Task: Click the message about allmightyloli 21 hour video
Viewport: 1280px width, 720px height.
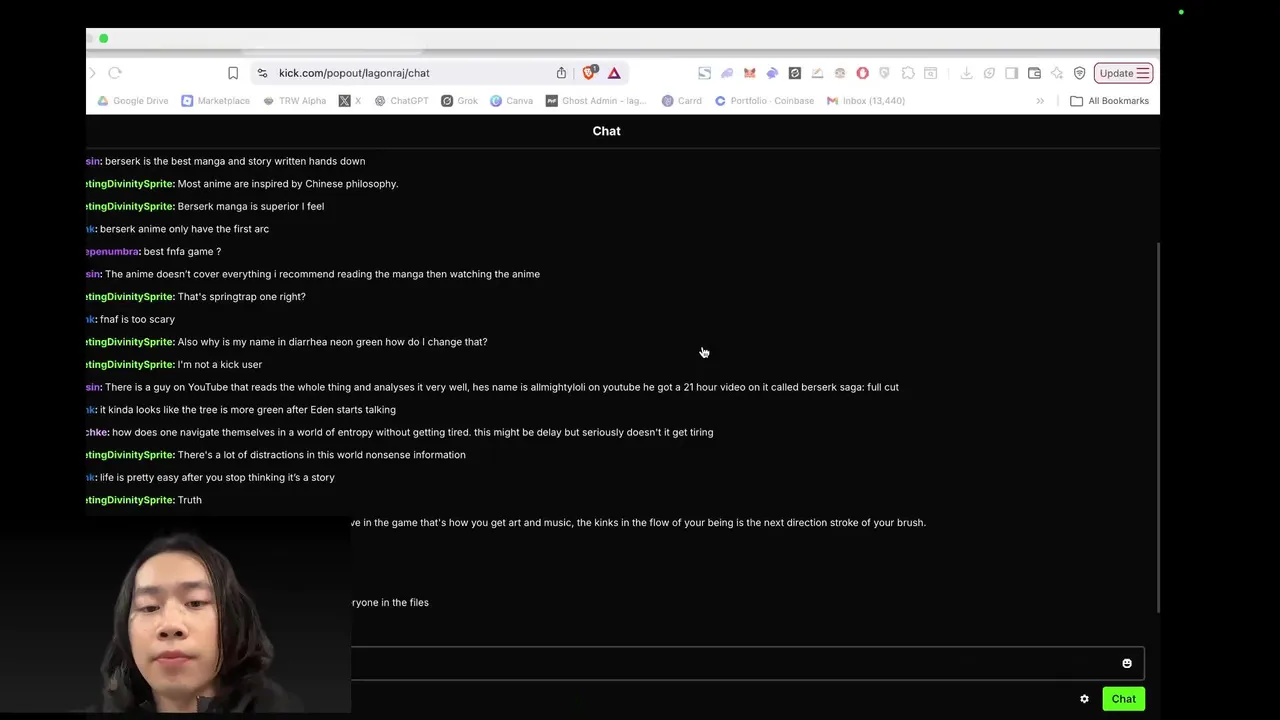Action: [502, 387]
